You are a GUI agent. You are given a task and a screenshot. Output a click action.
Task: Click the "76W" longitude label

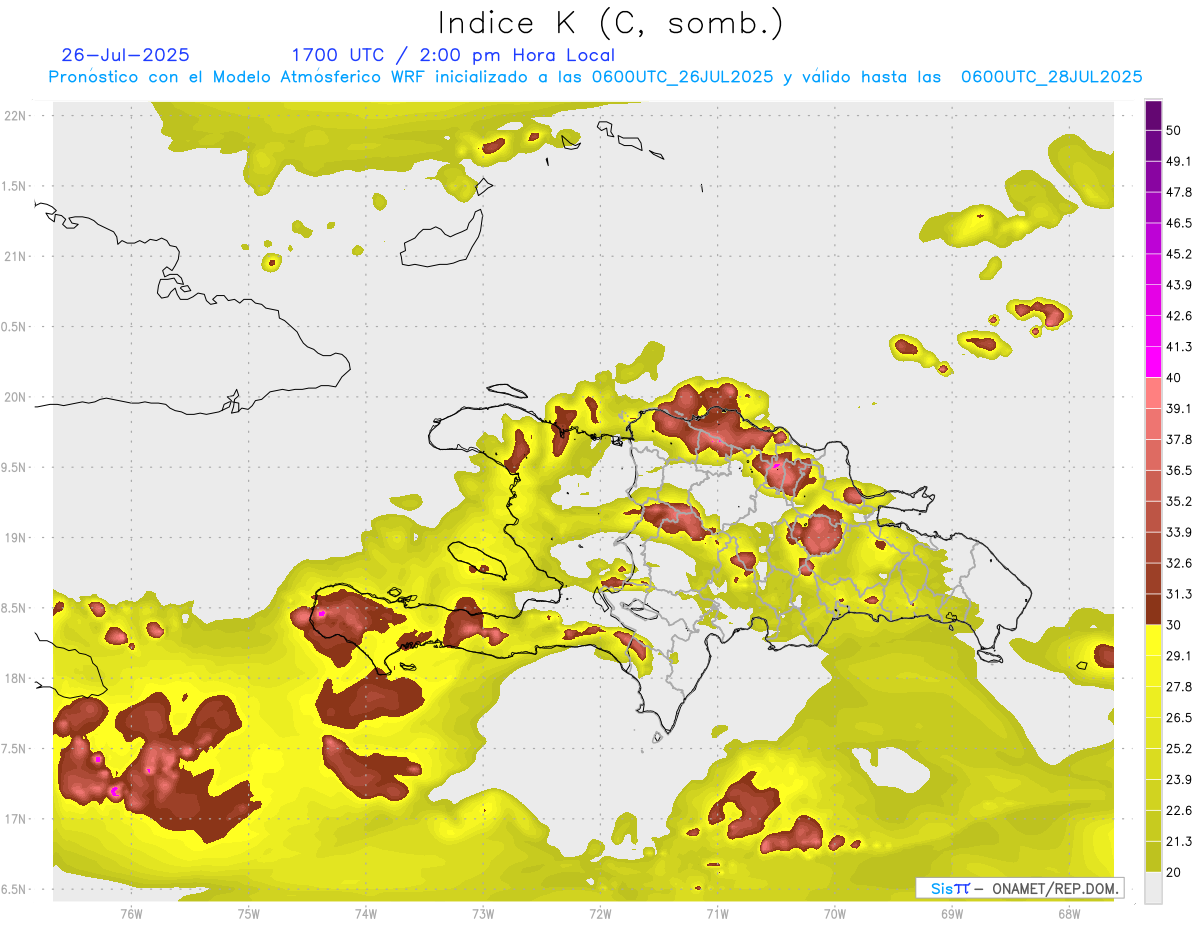[x=131, y=913]
